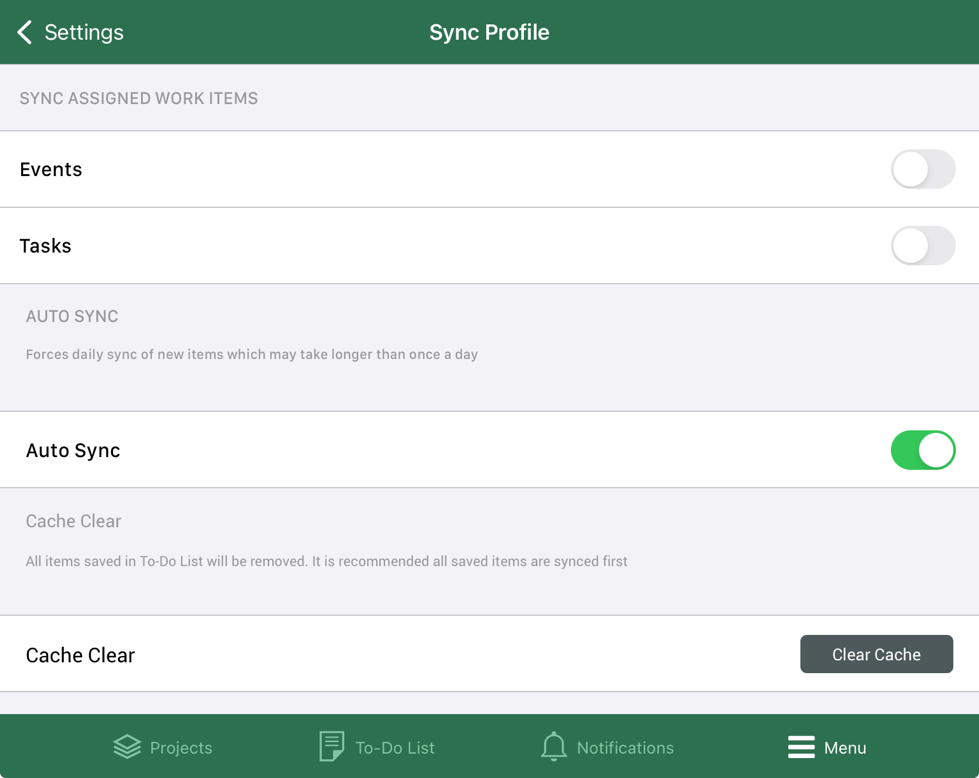Click the Auto Sync row label
Image resolution: width=979 pixels, height=778 pixels.
pyautogui.click(x=73, y=450)
